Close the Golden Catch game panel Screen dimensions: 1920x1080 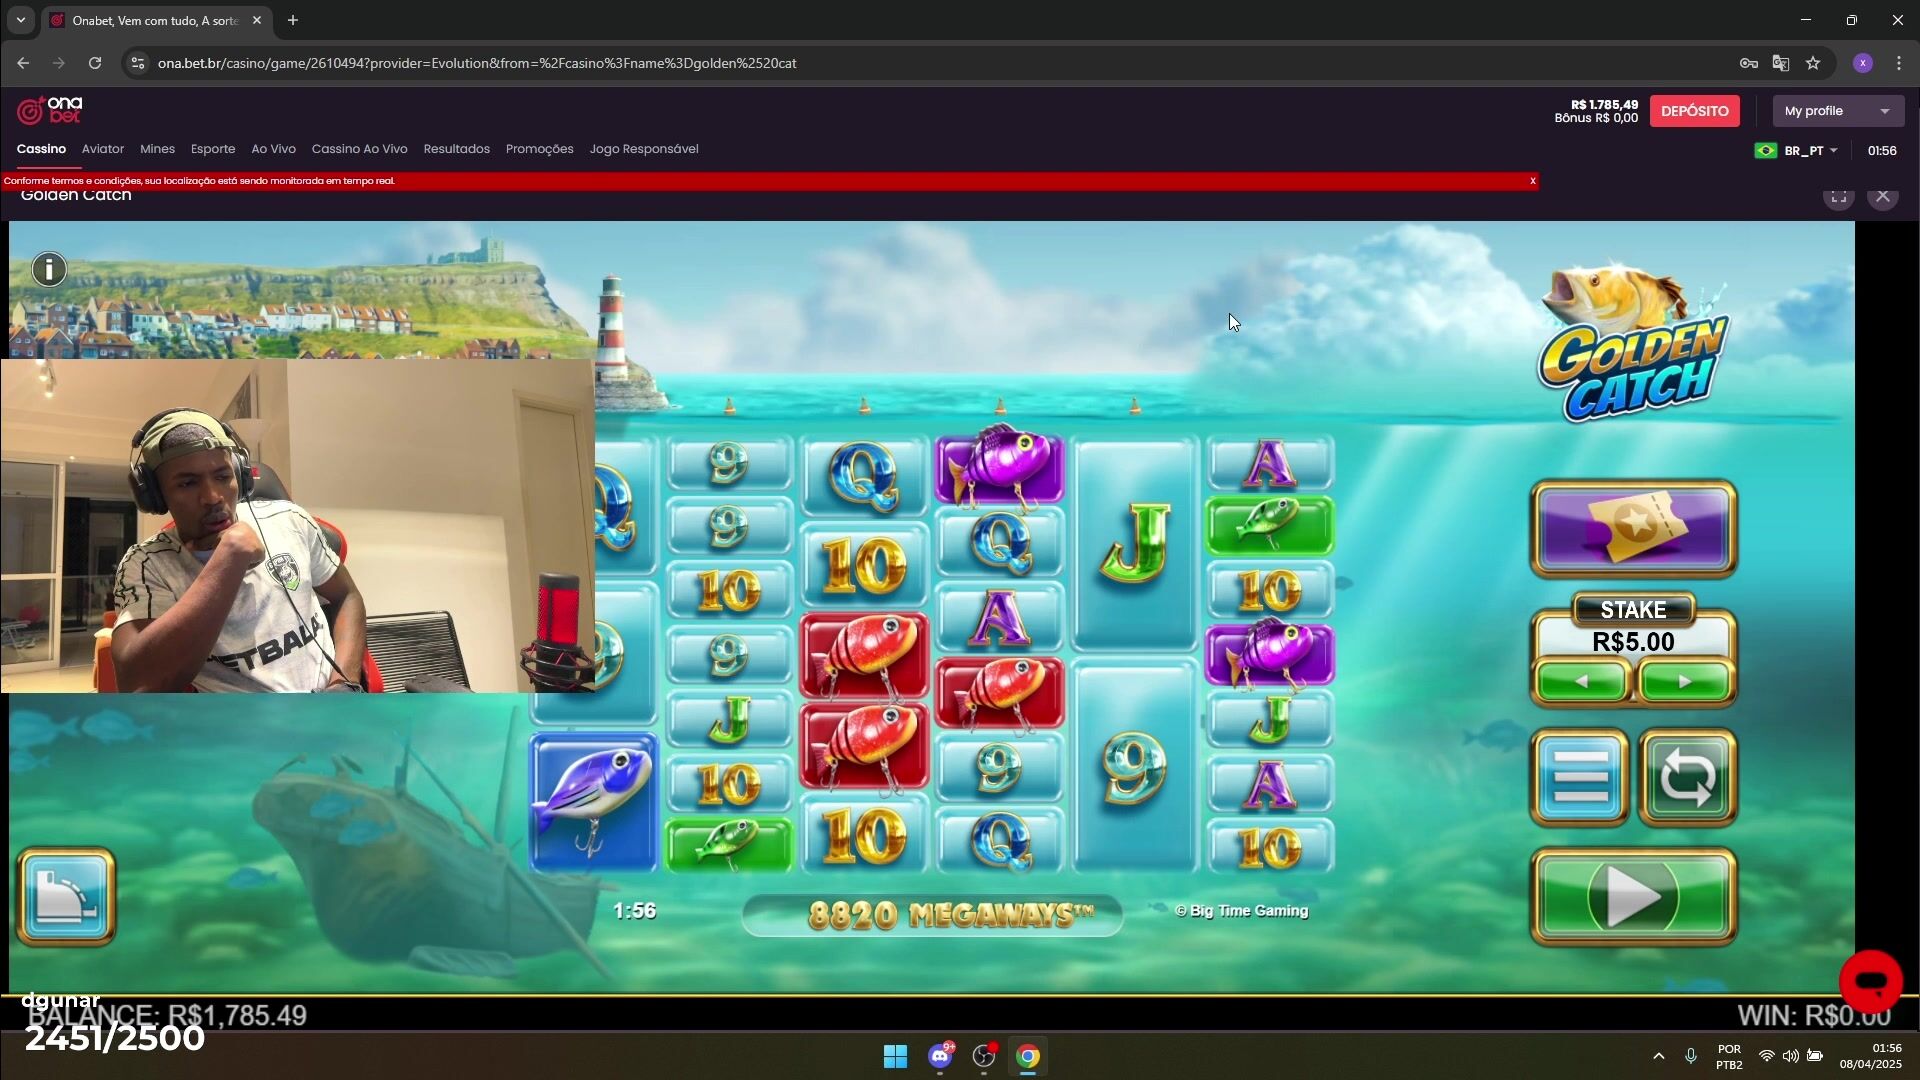tap(1883, 196)
